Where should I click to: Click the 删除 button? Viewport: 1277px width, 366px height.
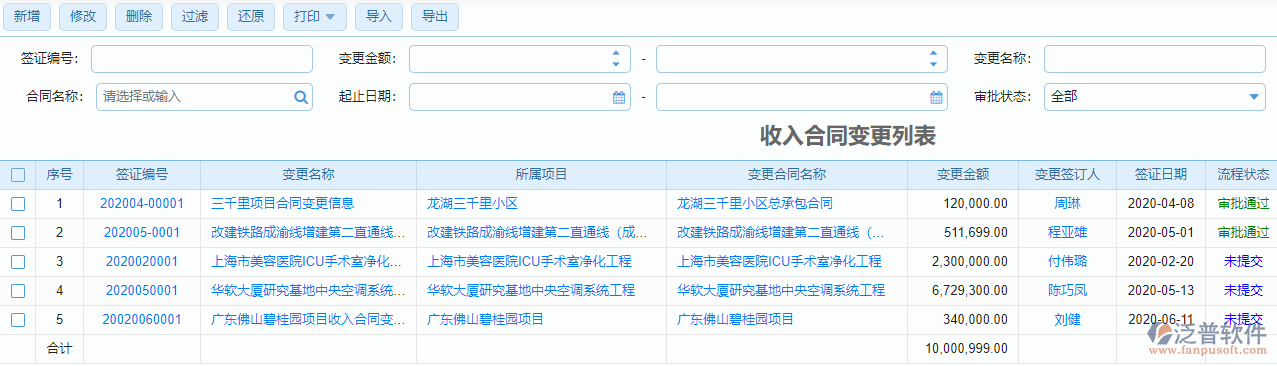(140, 17)
